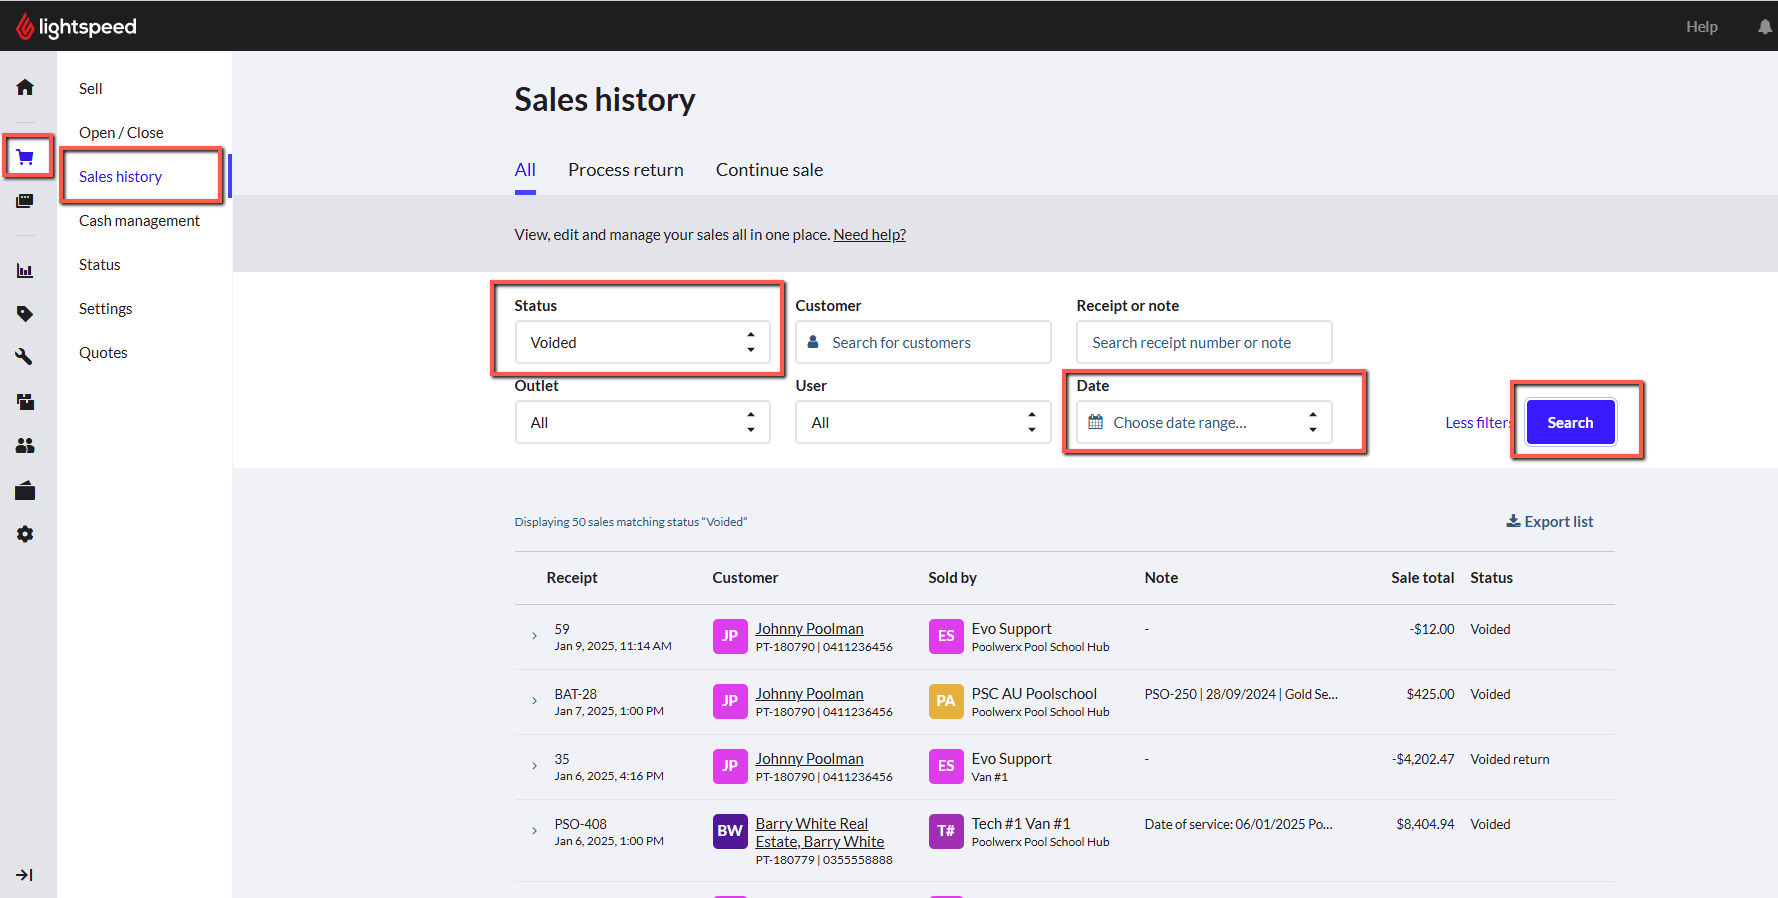Click the ES avatar for receipt 59
The height and width of the screenshot is (898, 1778).
[x=946, y=636]
